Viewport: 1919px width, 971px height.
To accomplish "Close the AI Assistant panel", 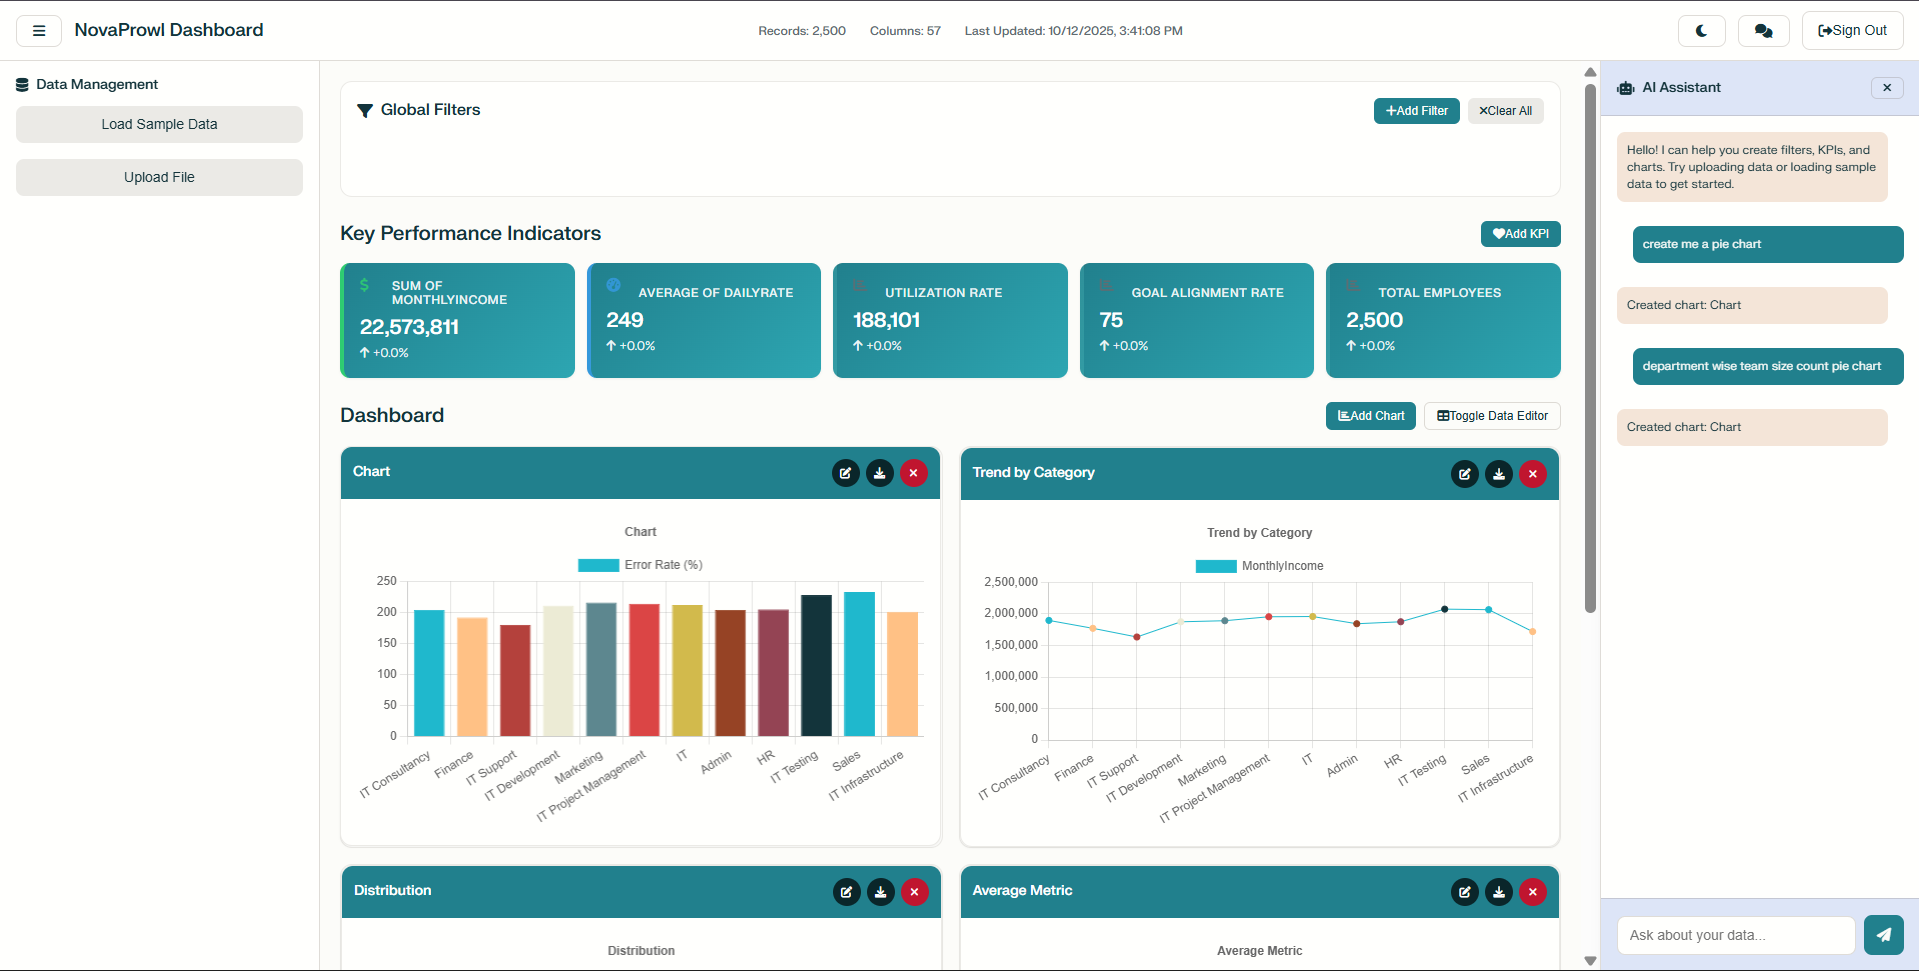I will pyautogui.click(x=1887, y=87).
